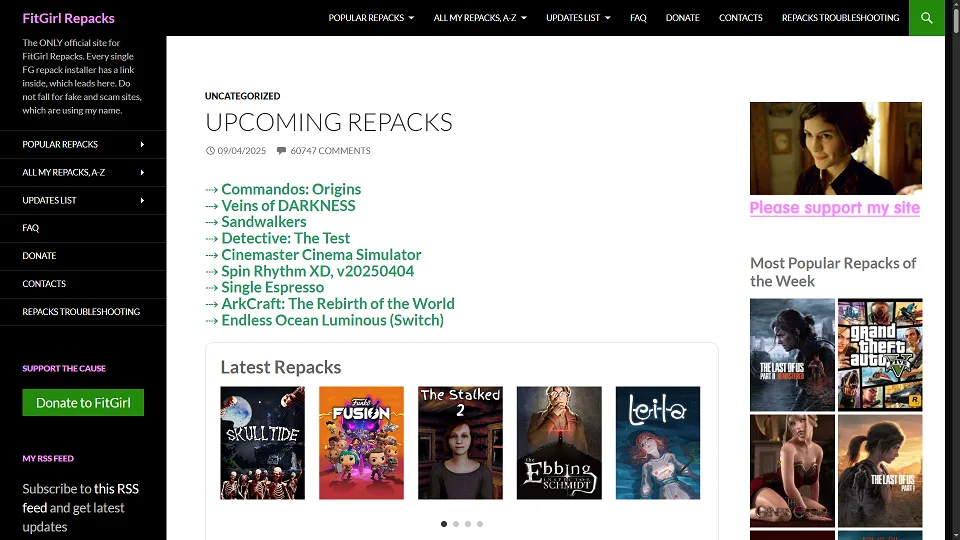Open Detective: The Test link
The height and width of the screenshot is (540, 960).
(285, 238)
